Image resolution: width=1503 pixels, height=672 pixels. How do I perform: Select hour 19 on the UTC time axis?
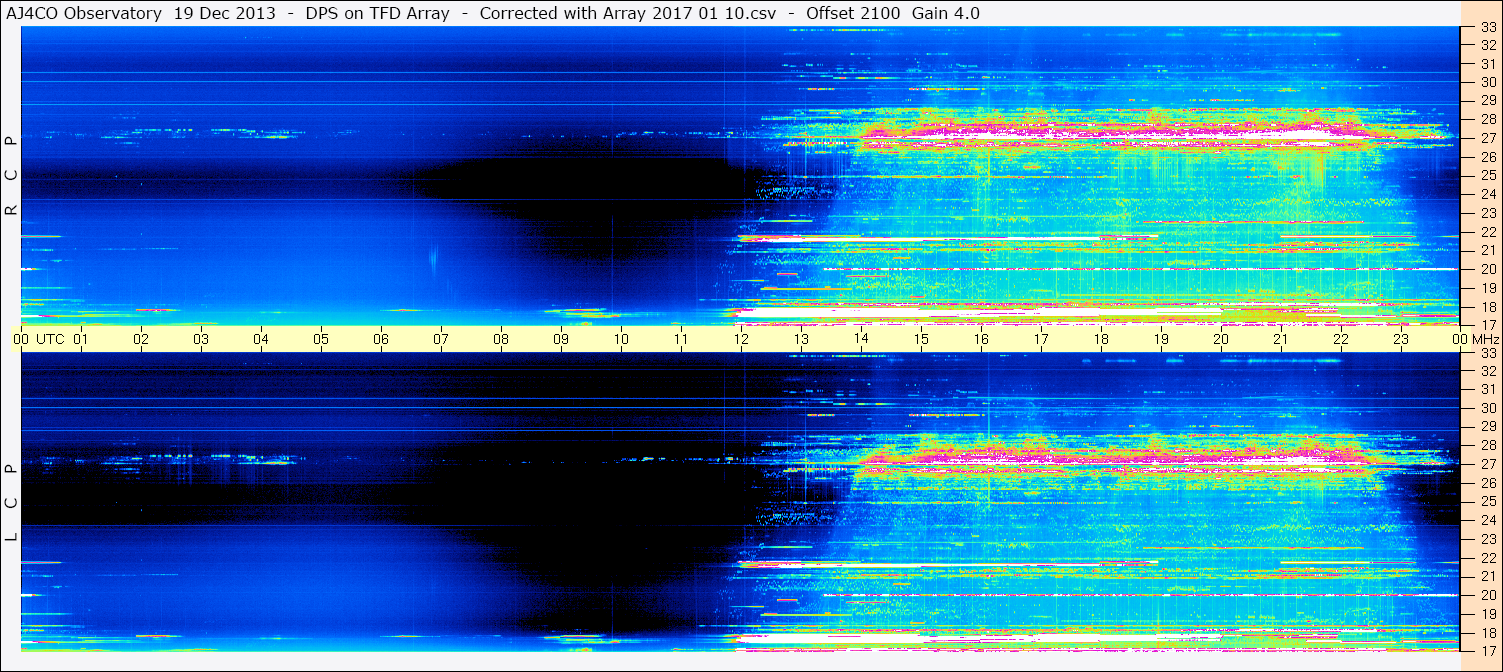[x=1161, y=339]
